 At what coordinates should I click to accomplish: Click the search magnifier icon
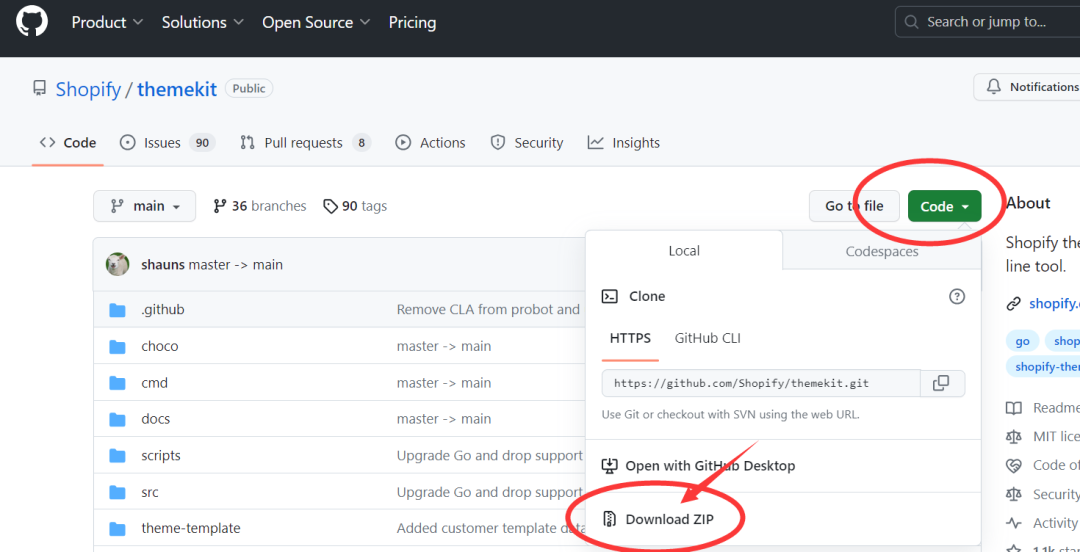911,22
